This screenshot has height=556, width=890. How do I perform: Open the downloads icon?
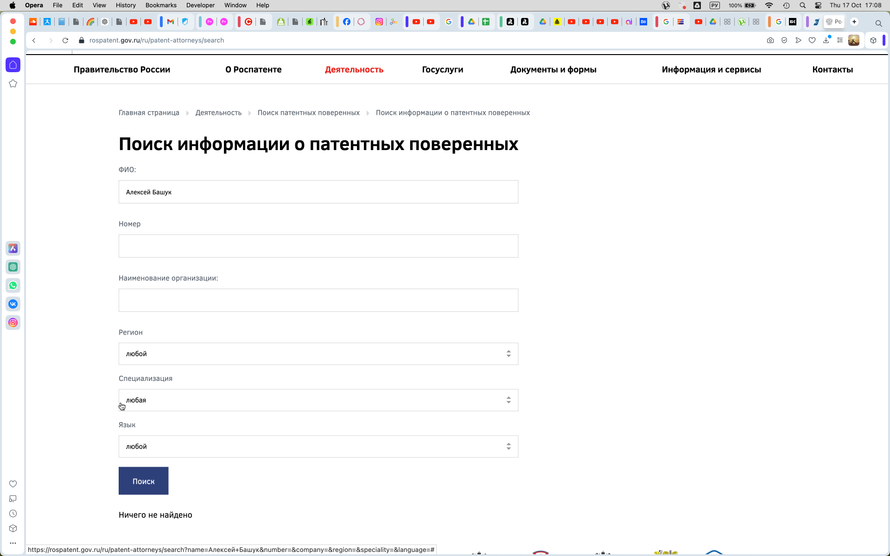tap(826, 40)
